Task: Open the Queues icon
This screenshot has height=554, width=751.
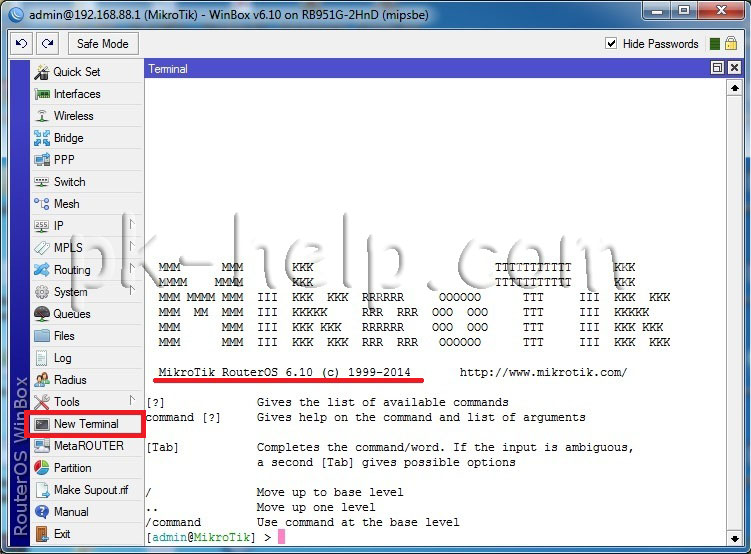Action: coord(42,314)
